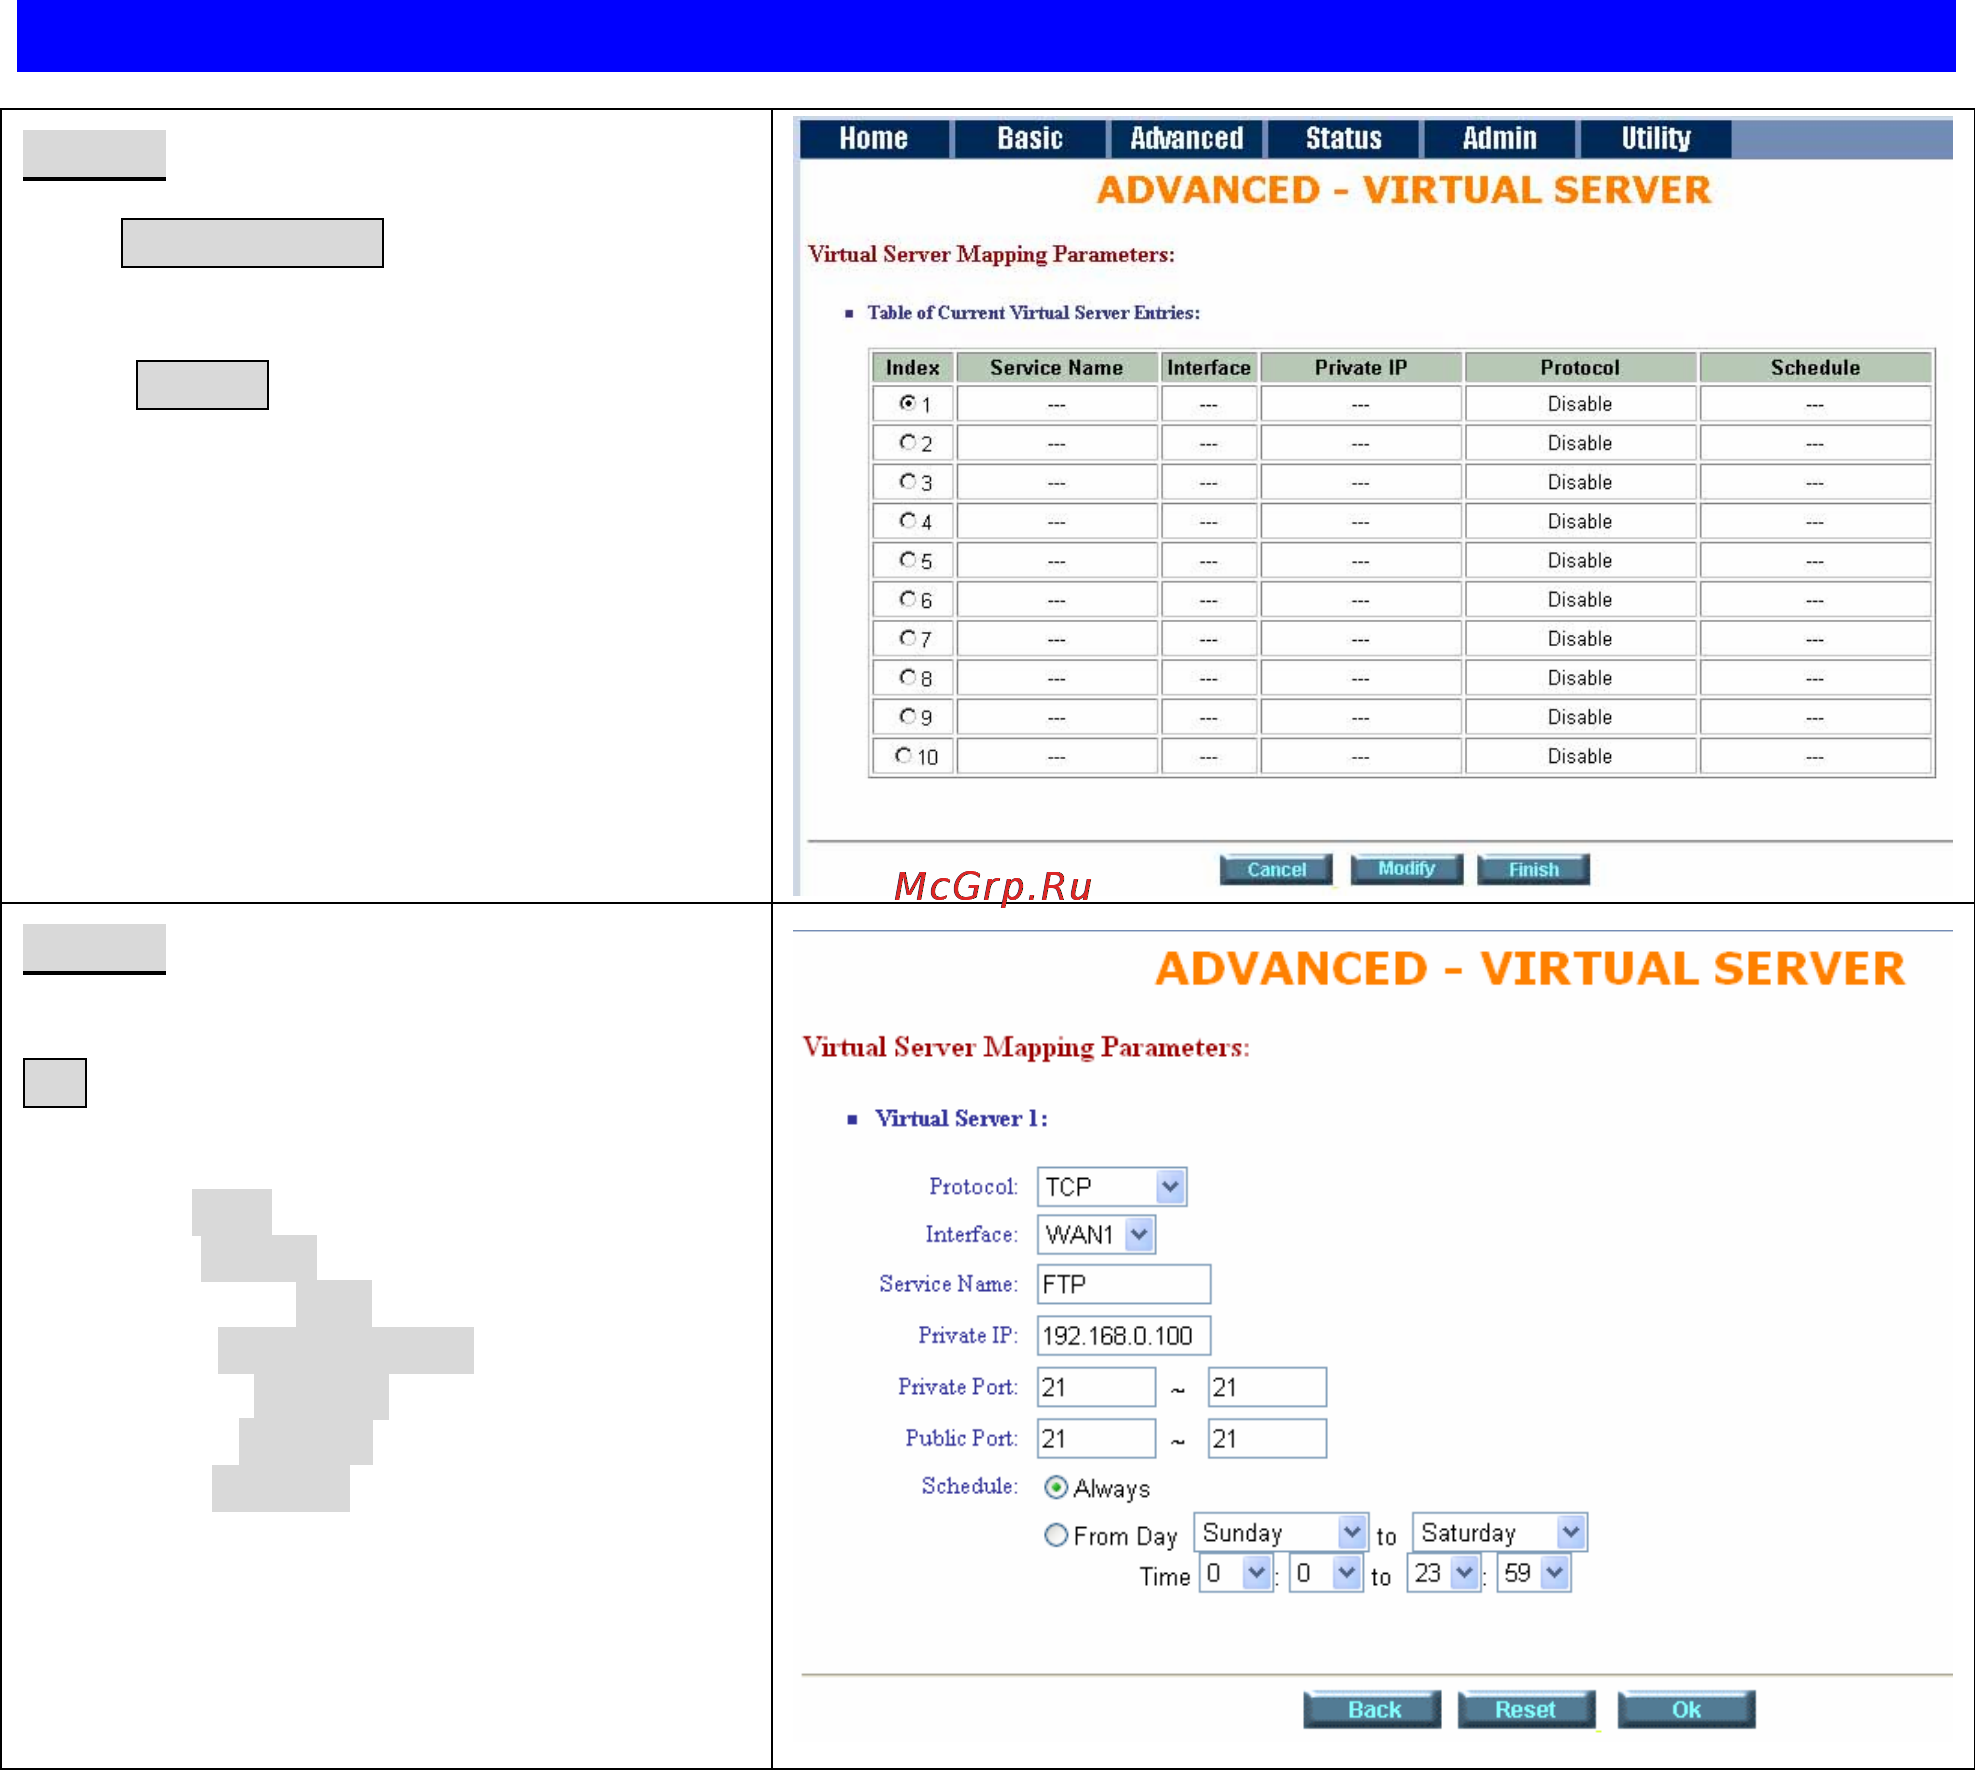
Task: Click the Service Name FTP field
Action: (x=1124, y=1284)
